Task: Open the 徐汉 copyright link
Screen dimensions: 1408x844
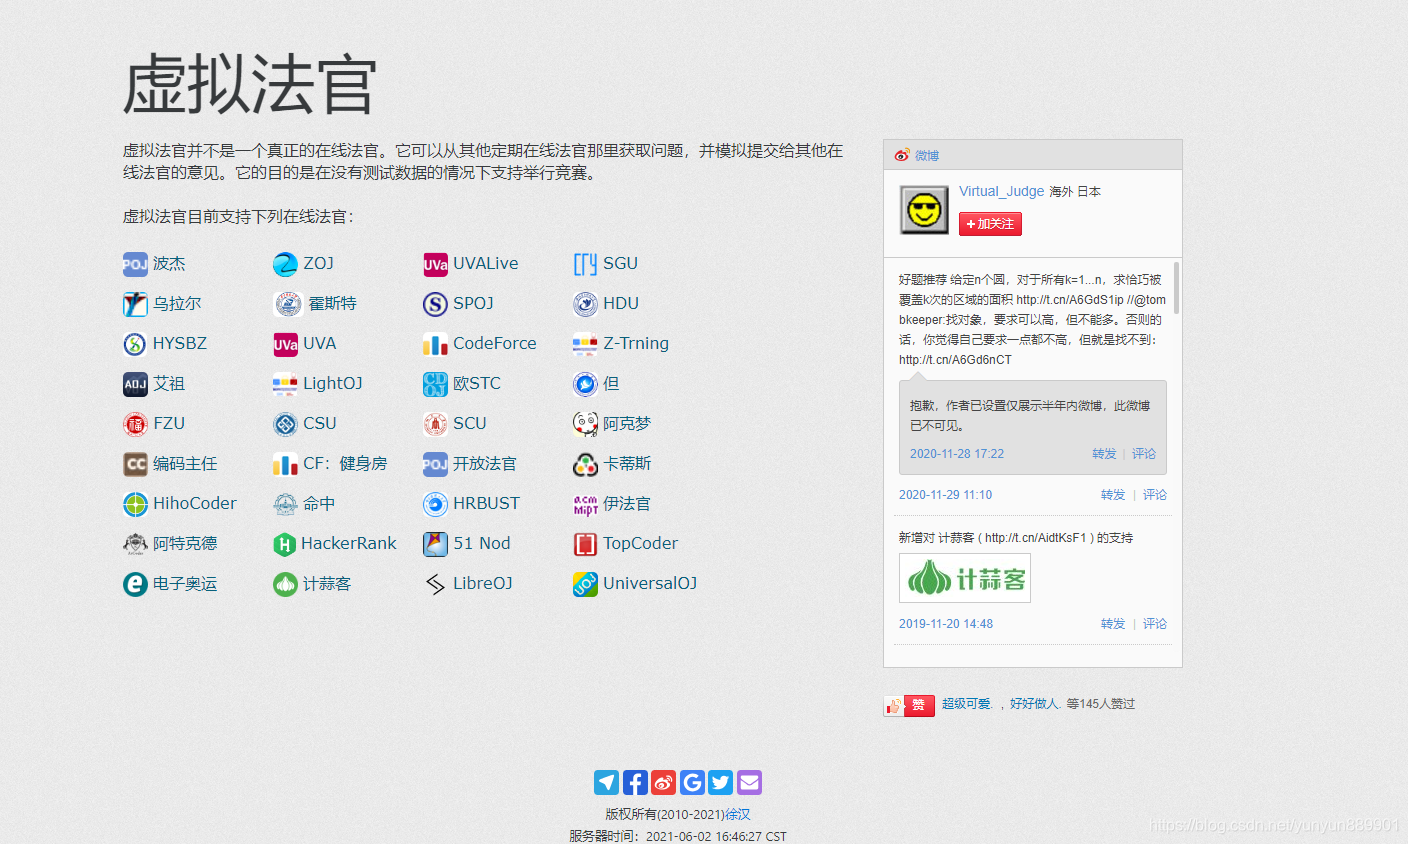Action: coord(735,815)
